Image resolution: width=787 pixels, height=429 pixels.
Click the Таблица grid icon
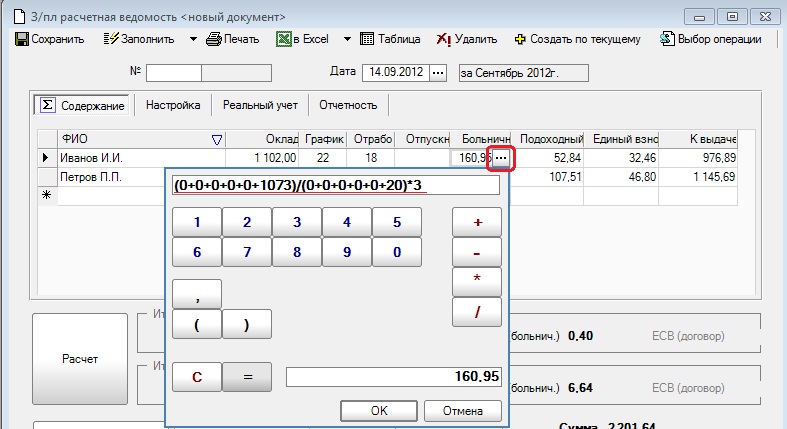367,39
